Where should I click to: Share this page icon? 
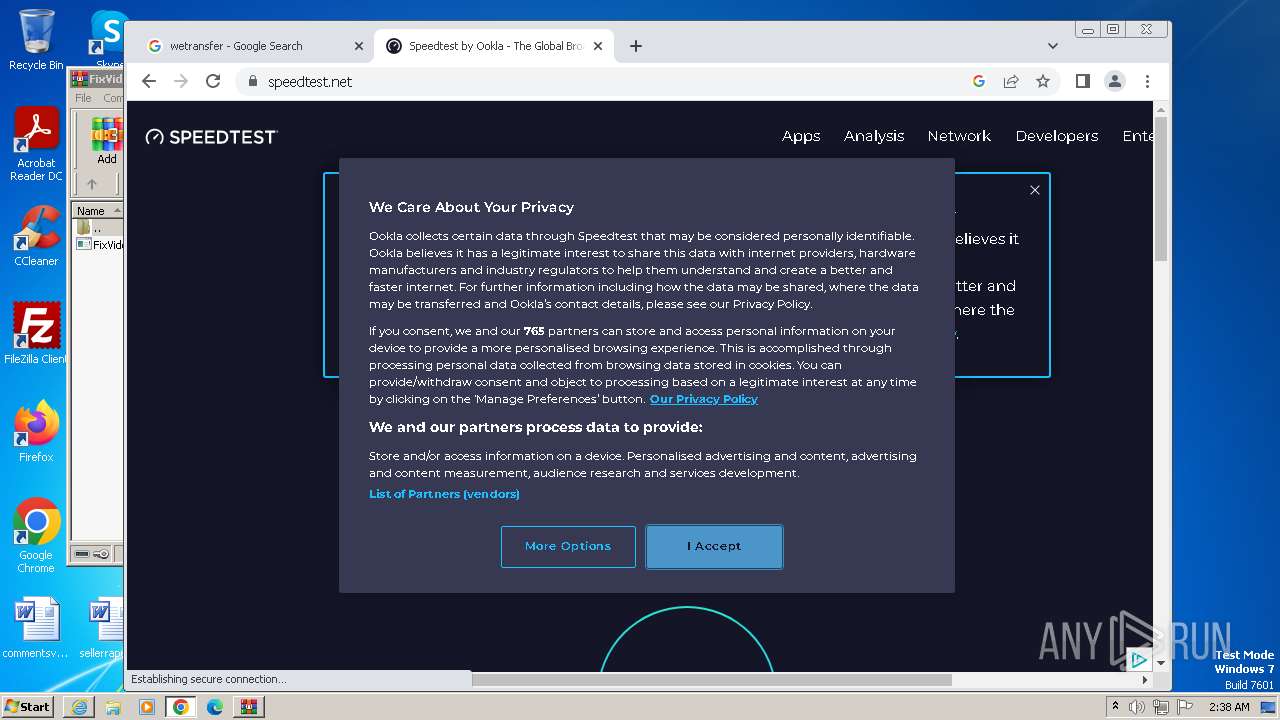pyautogui.click(x=1011, y=82)
